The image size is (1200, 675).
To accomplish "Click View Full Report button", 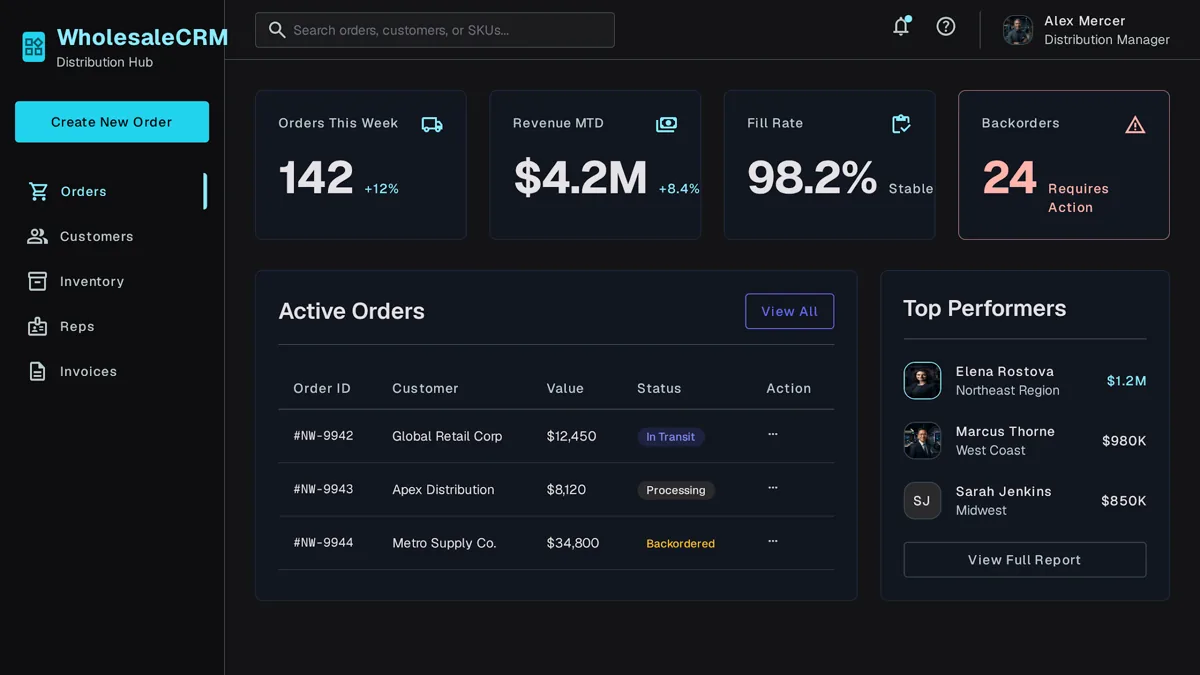I will 1025,560.
